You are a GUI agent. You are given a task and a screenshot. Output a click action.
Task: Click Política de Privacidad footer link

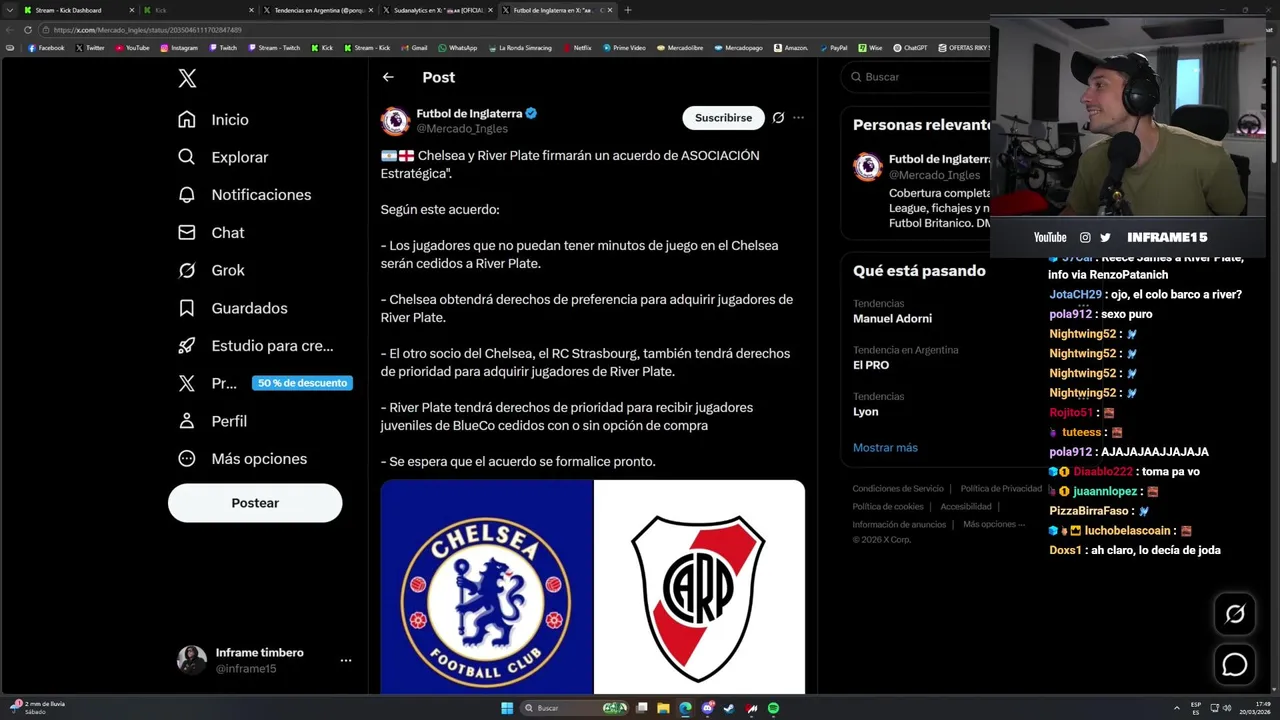(x=1001, y=489)
